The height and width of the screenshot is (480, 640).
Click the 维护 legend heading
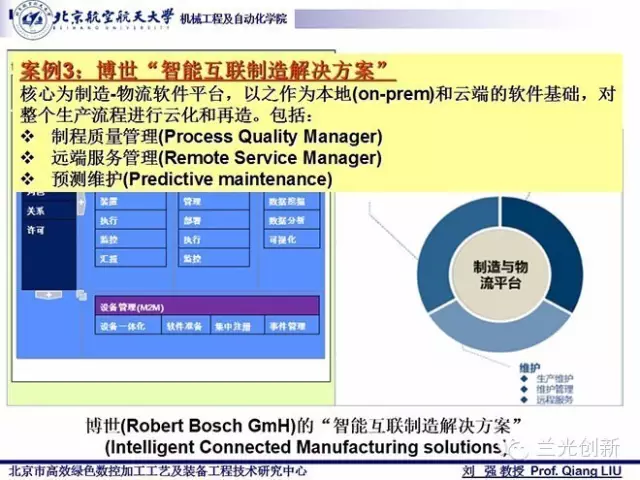(x=529, y=367)
